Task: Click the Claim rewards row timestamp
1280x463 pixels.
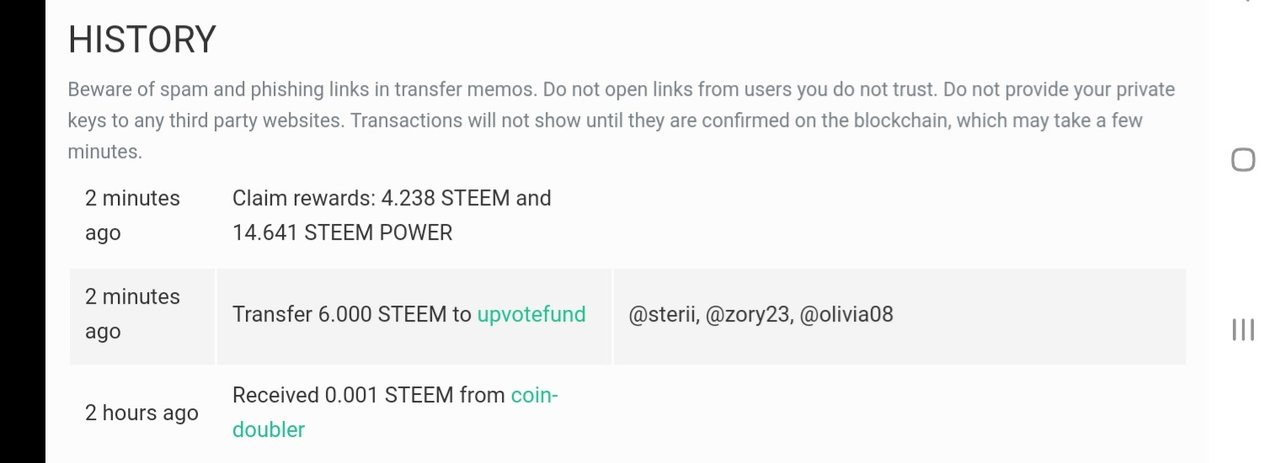Action: [132, 215]
